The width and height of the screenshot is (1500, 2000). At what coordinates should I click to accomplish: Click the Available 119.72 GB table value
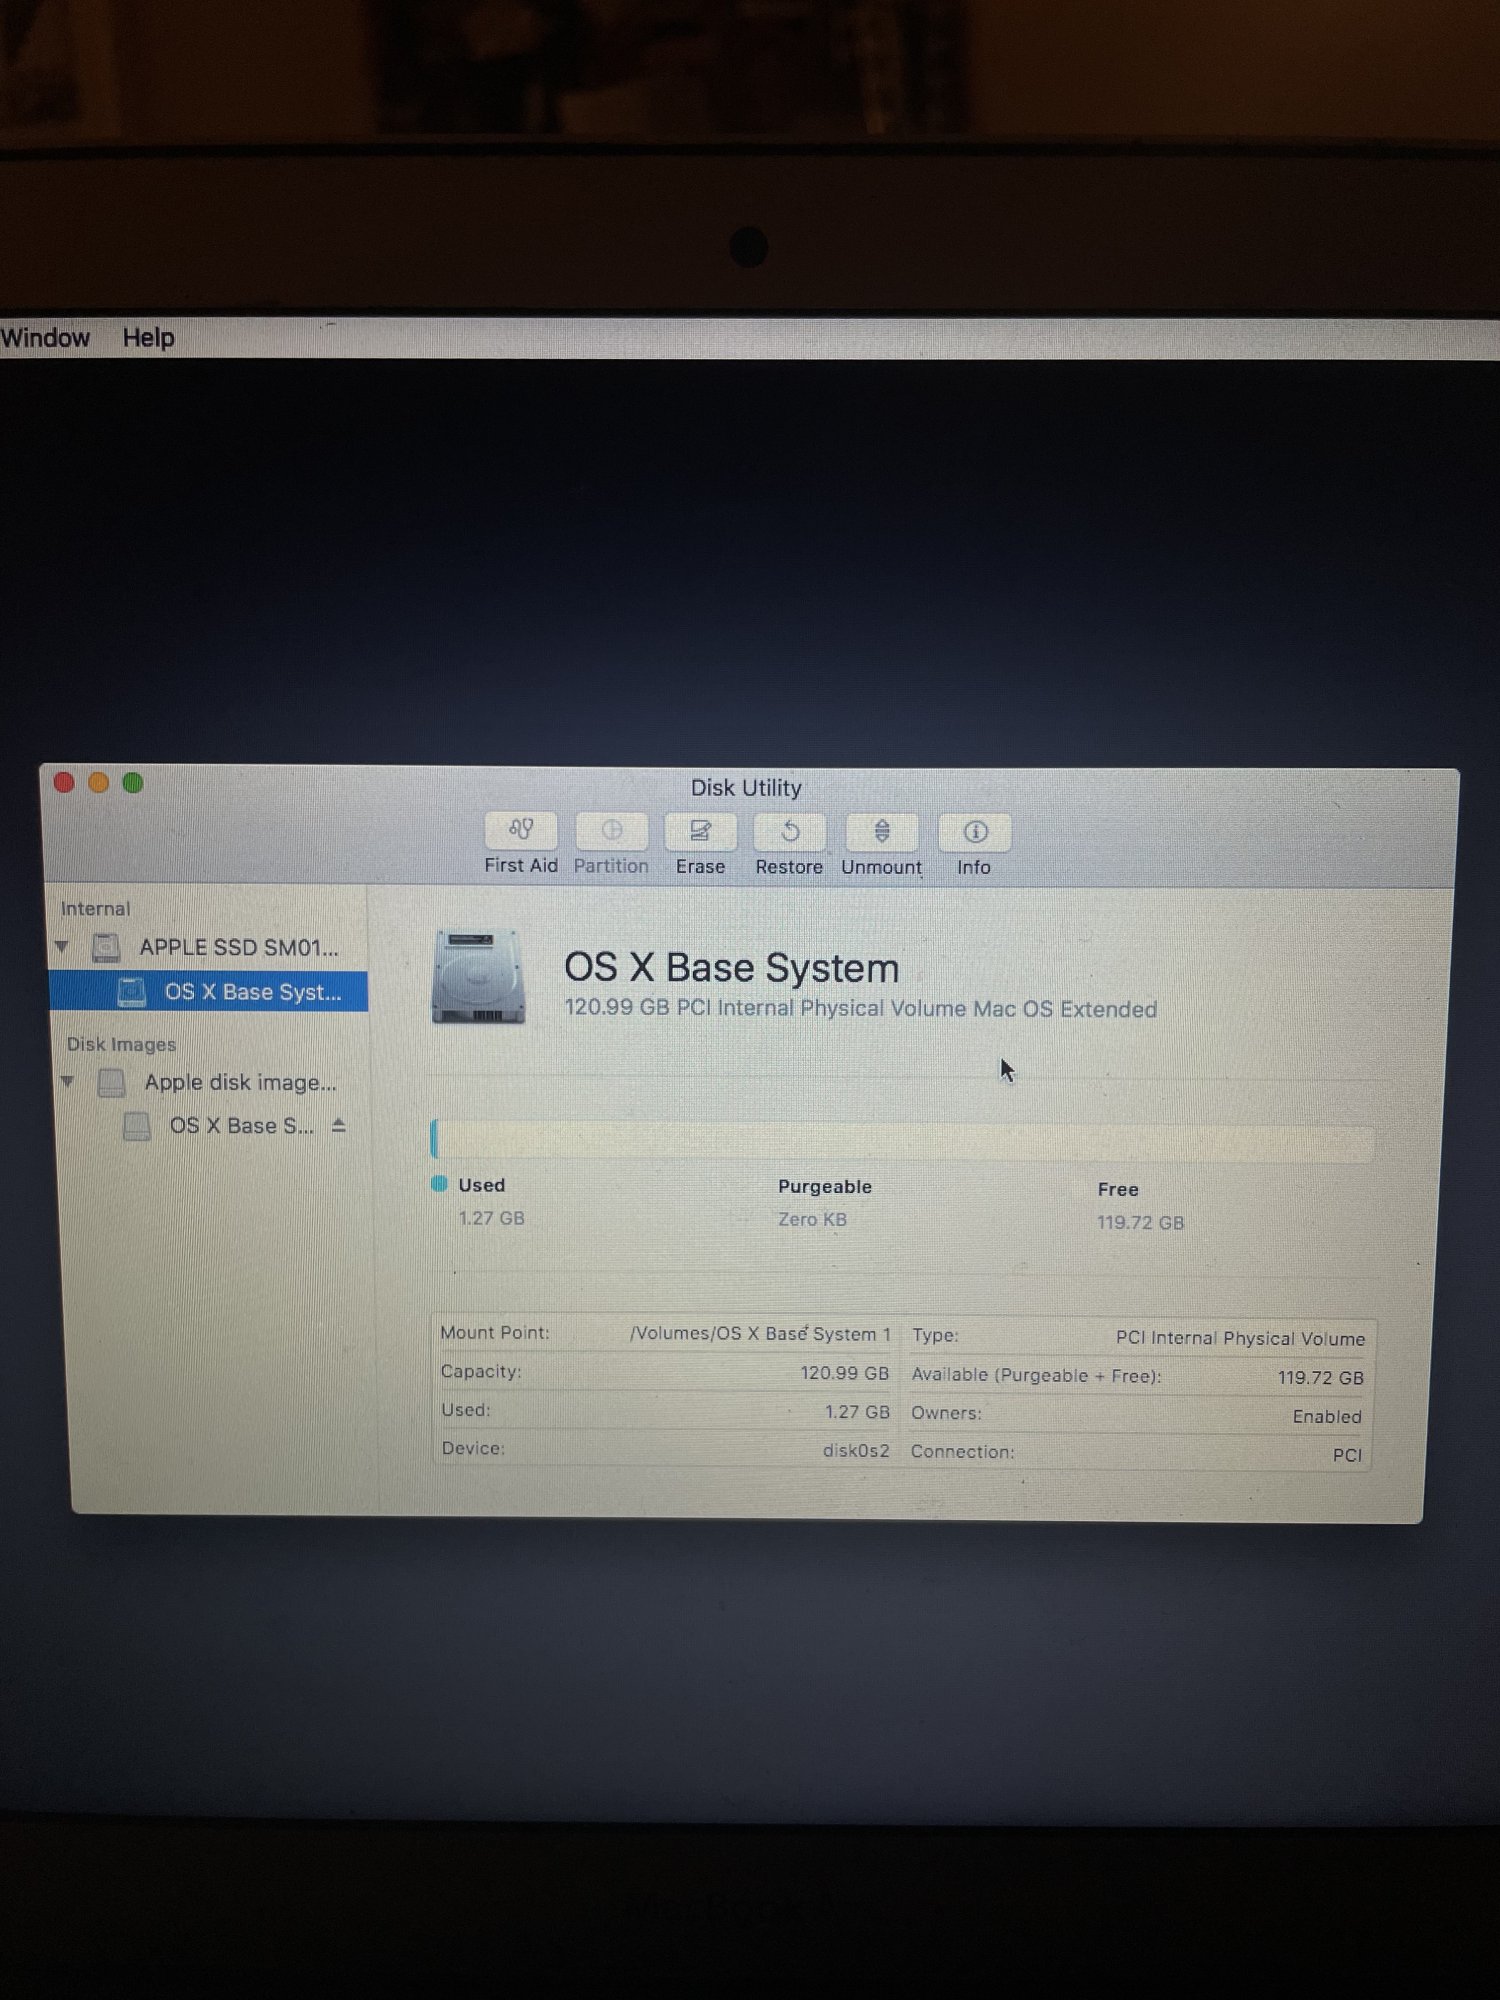(1321, 1378)
